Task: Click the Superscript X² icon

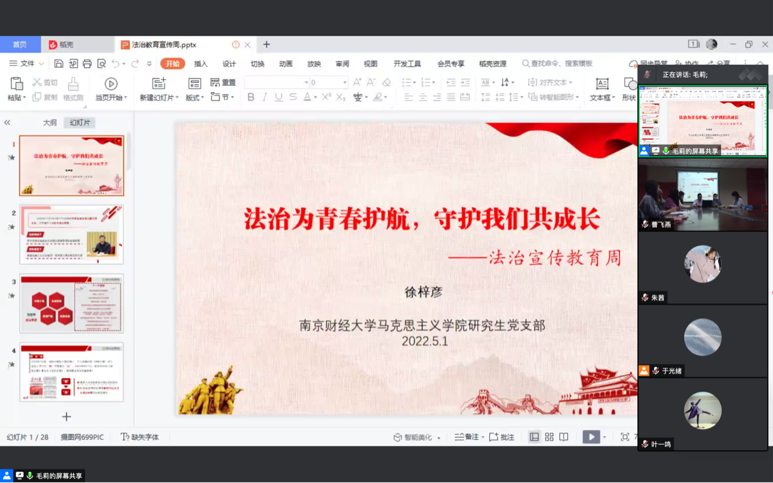Action: click(326, 97)
